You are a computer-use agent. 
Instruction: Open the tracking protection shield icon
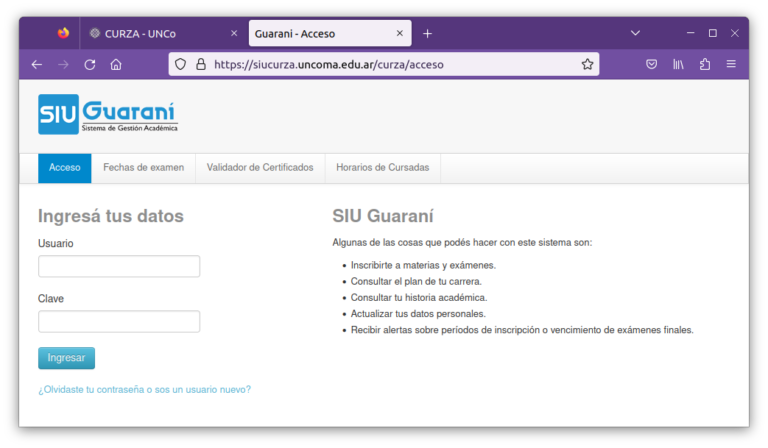181,64
